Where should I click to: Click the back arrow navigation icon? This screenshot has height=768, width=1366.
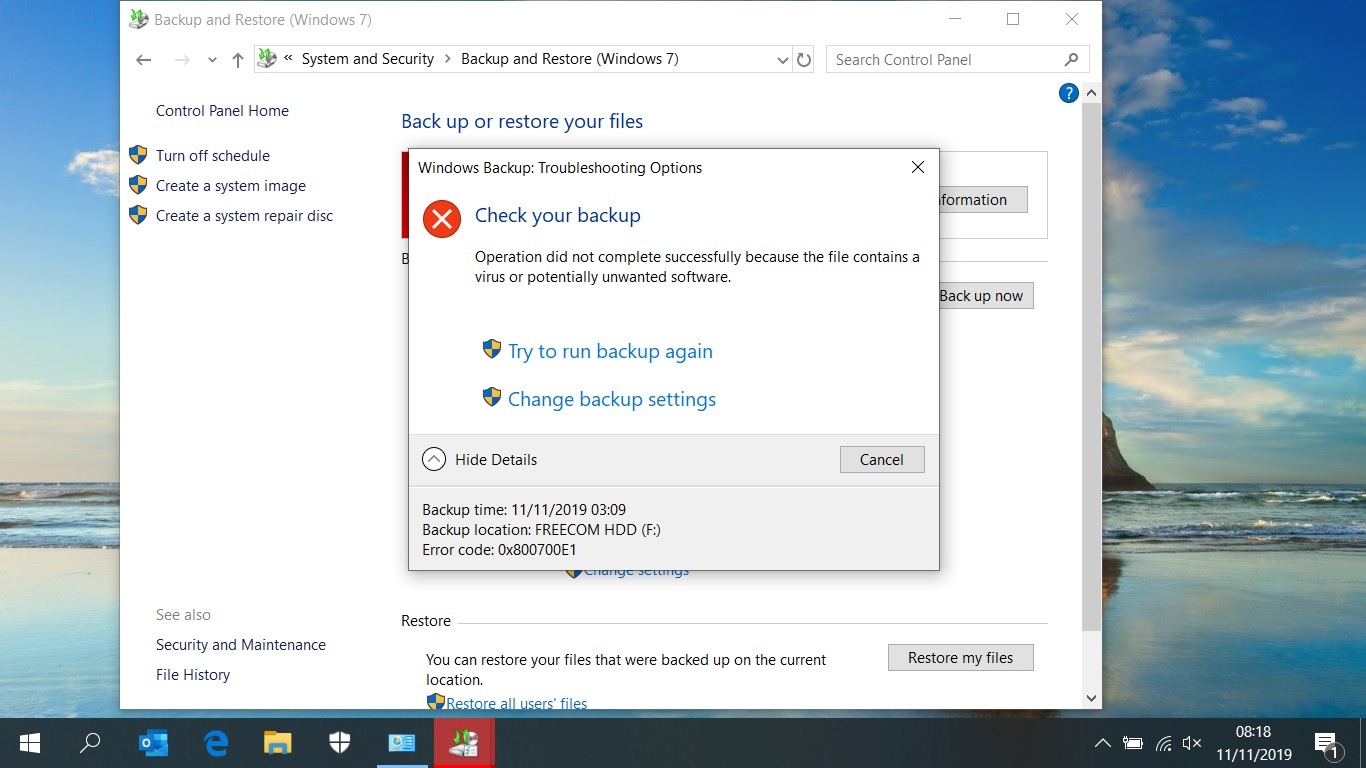pos(143,60)
